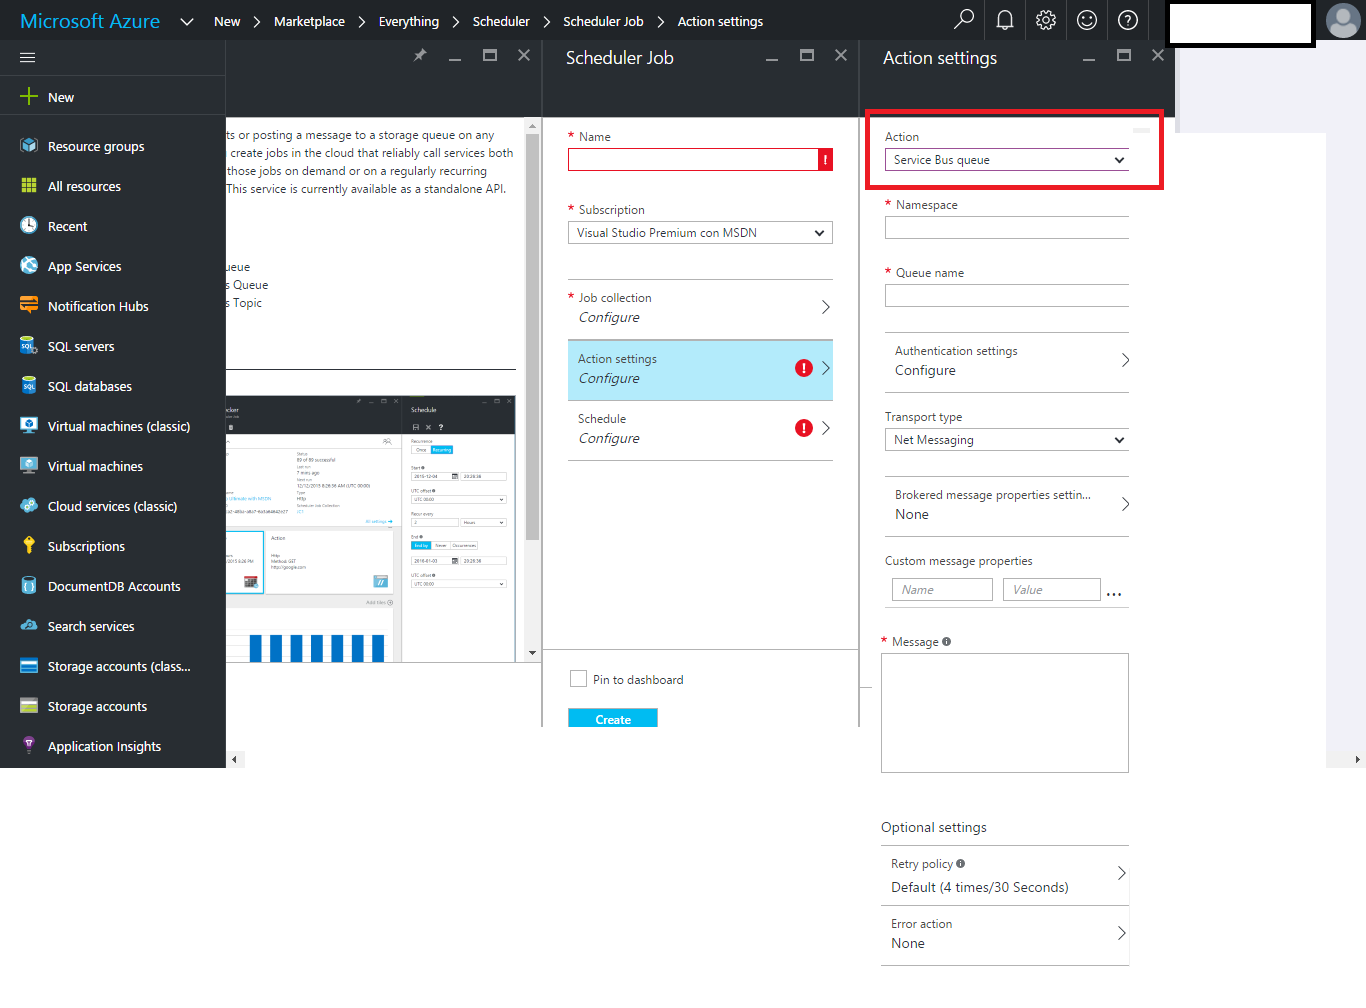The width and height of the screenshot is (1366, 1008).
Task: Click the pin icon on Scheduler blade
Action: 420,56
